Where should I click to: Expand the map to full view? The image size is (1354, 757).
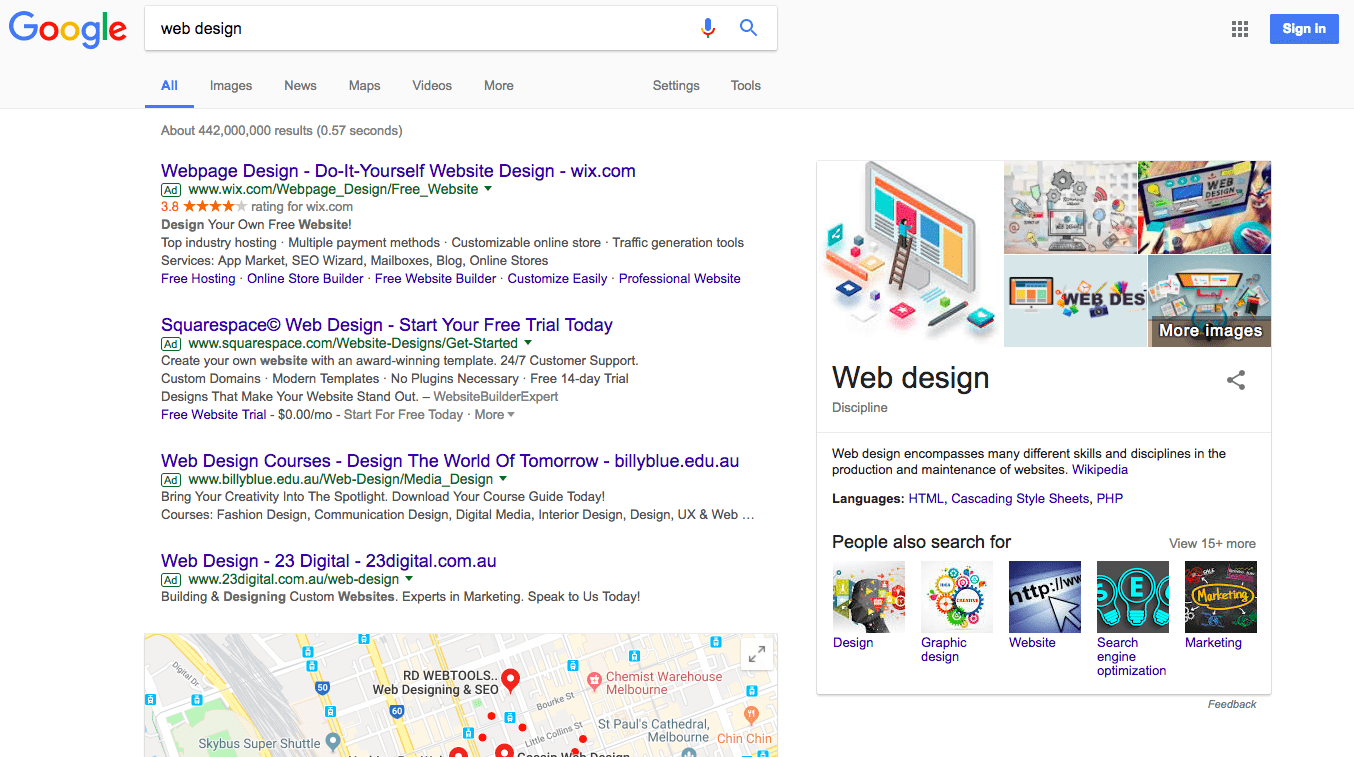(757, 654)
